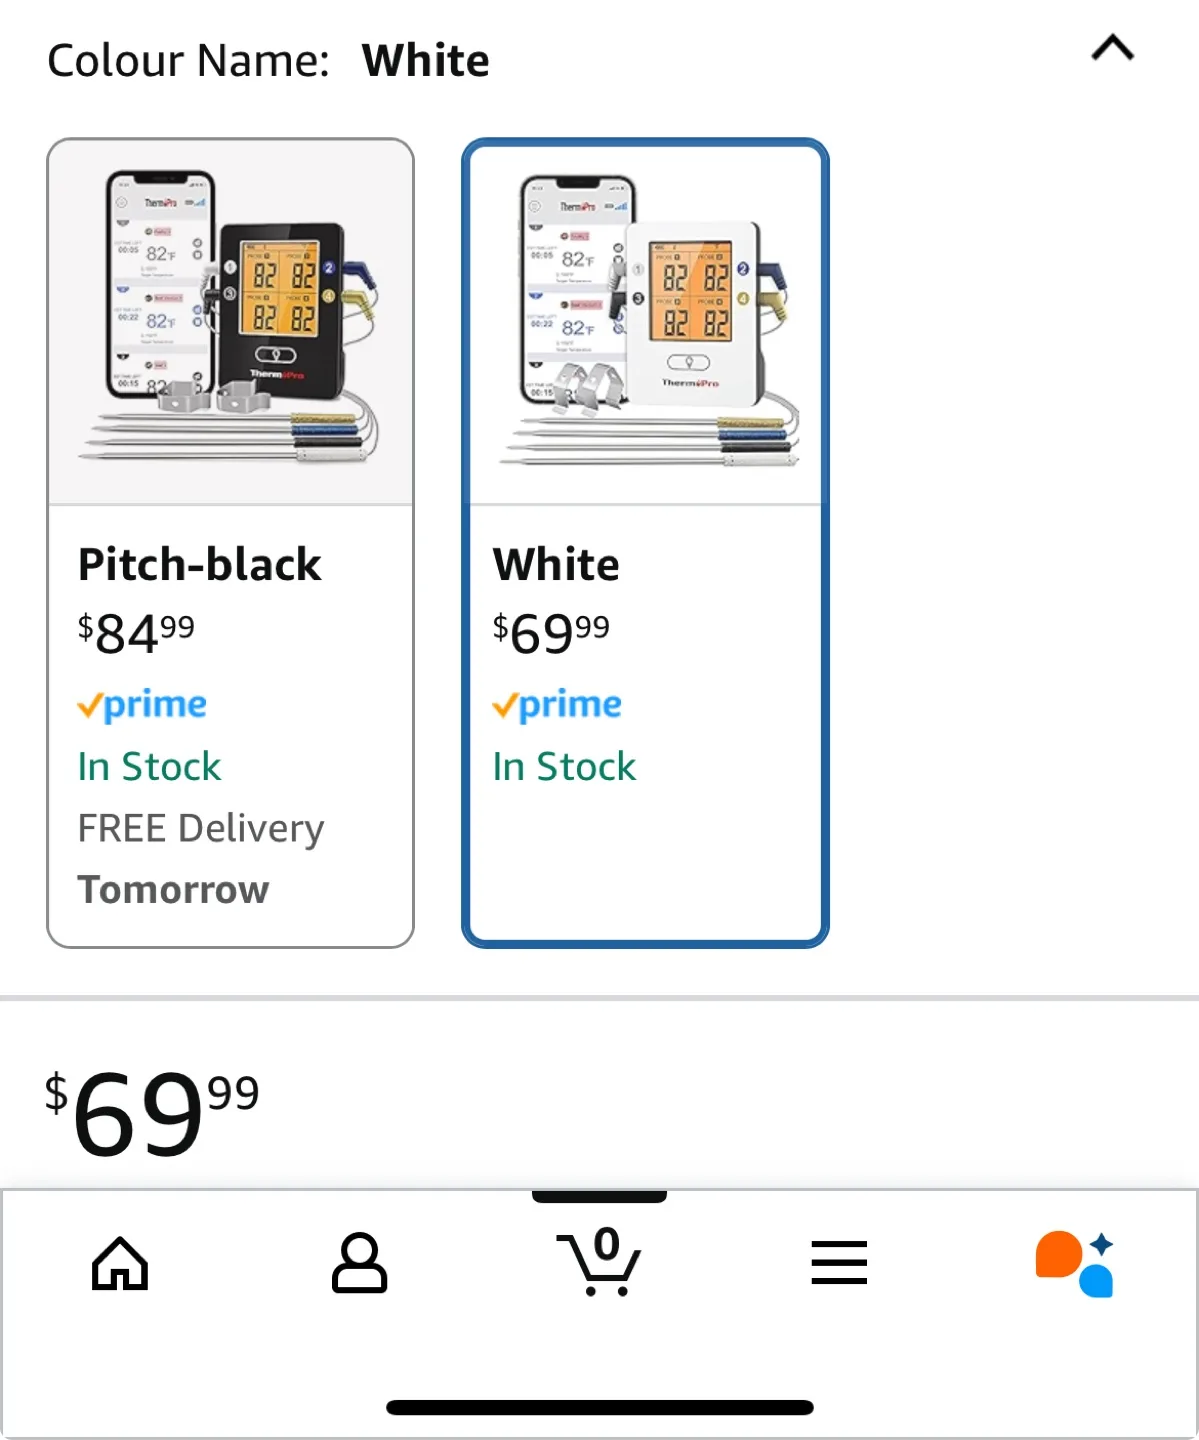Select the Pitch-black thermometer product image
The image size is (1199, 1440).
(x=231, y=321)
